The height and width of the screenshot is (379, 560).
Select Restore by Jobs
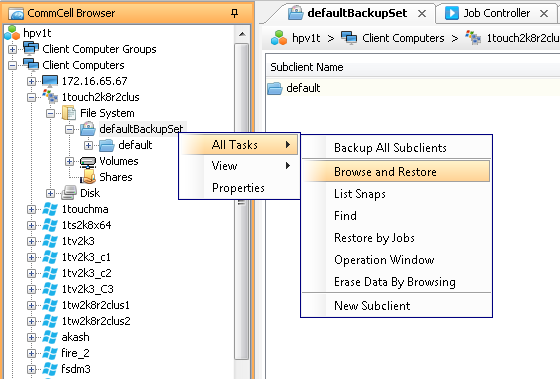coord(396,238)
